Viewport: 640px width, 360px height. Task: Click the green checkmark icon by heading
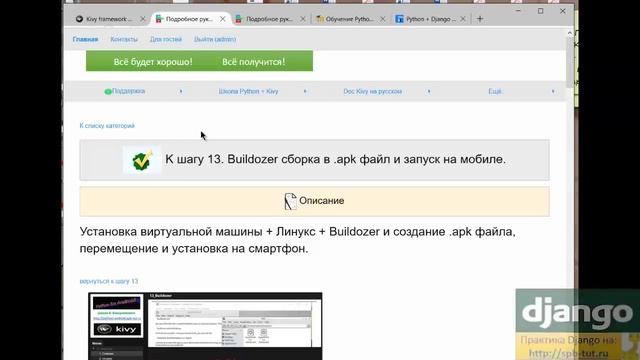click(x=142, y=160)
